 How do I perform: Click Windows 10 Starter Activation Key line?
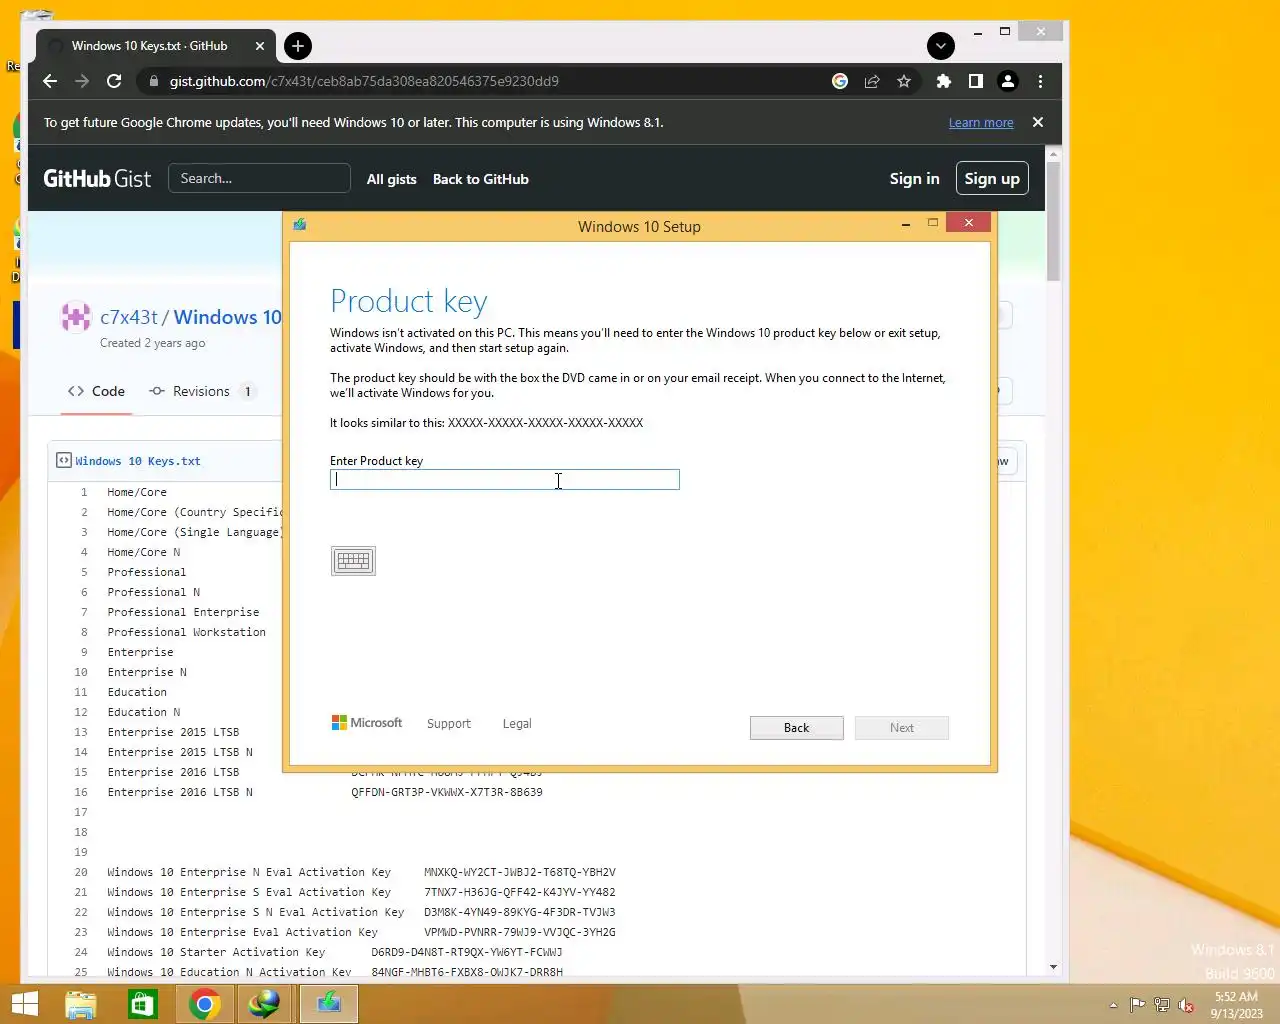[335, 952]
